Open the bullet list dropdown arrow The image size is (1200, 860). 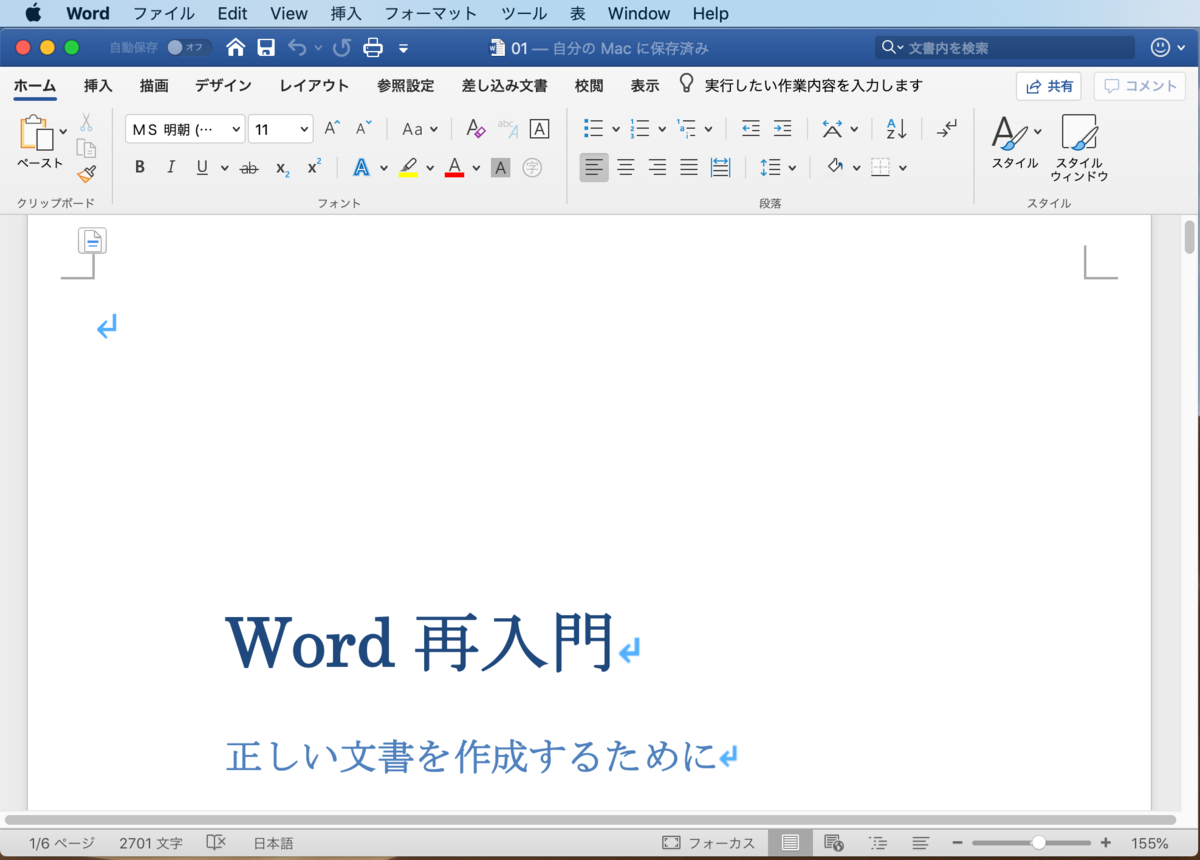tap(616, 129)
